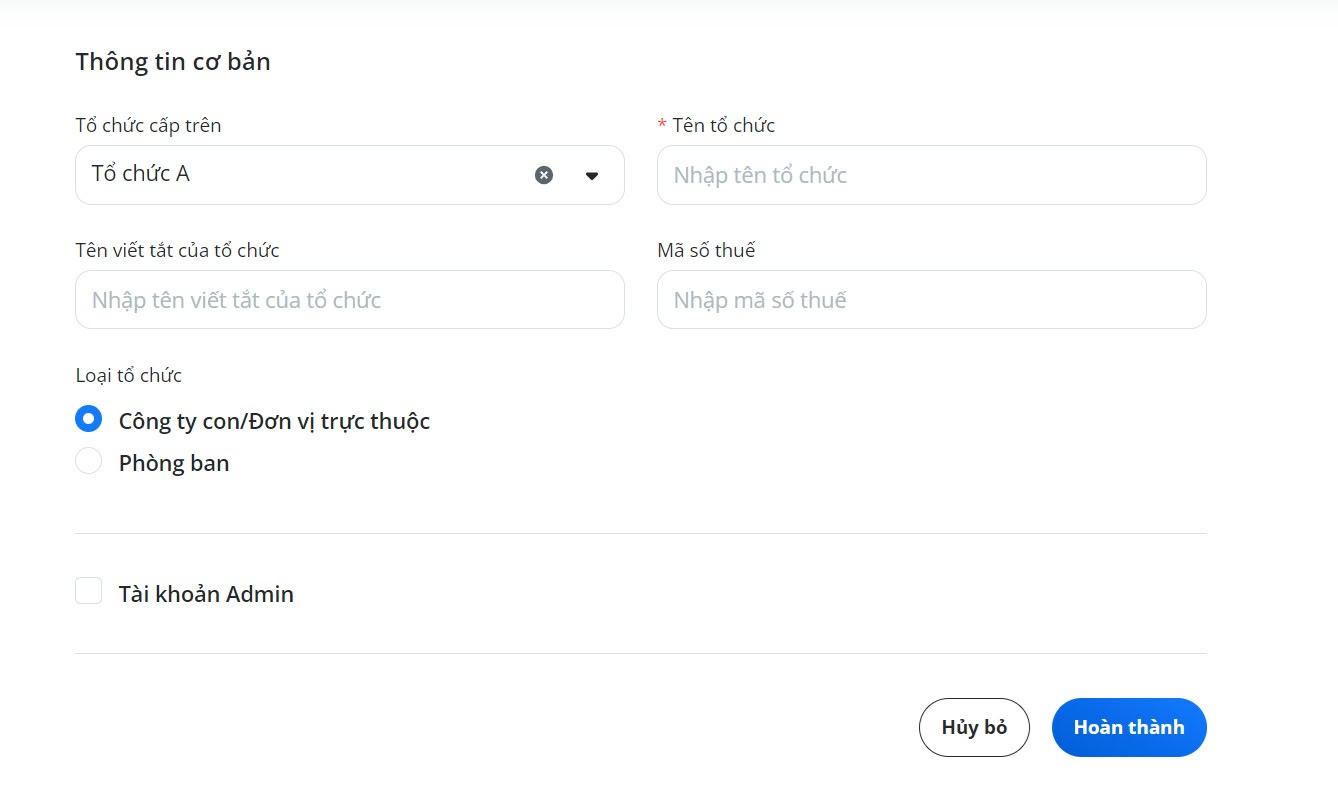This screenshot has width=1338, height=788.
Task: Click the Tên viết tắt của tổ chức label
Action: click(x=177, y=250)
